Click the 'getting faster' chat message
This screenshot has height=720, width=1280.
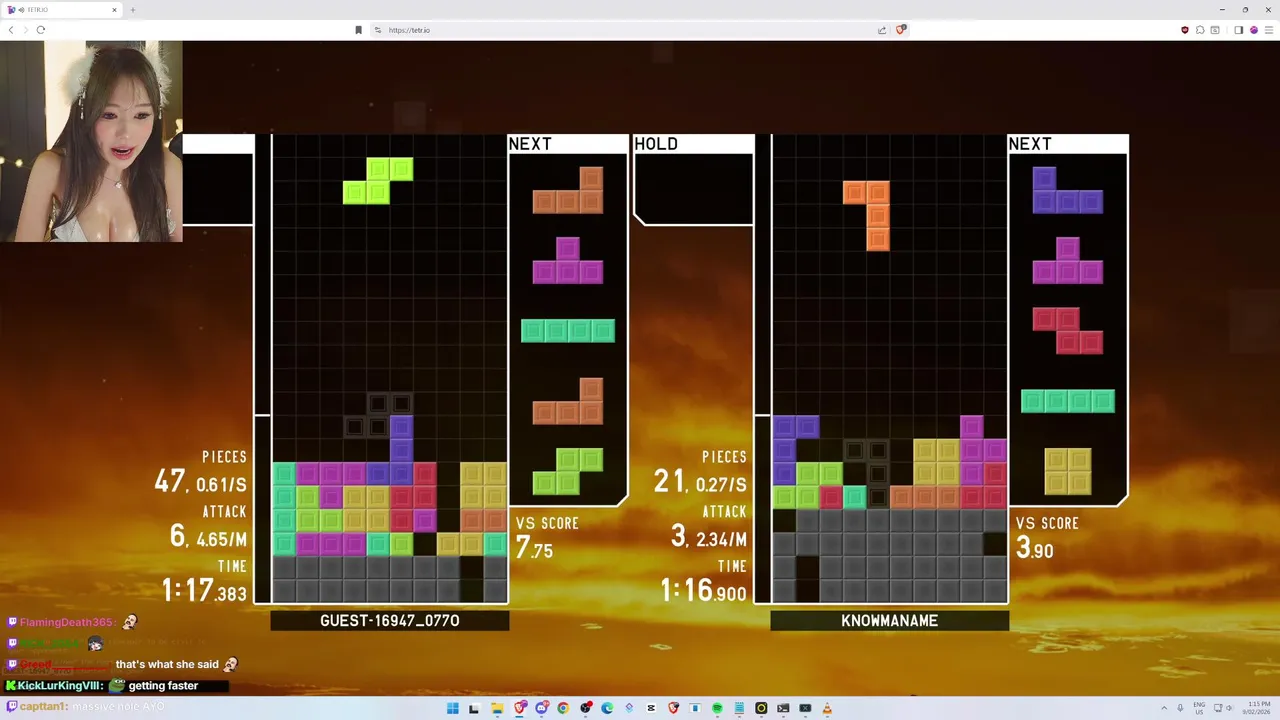pos(163,686)
